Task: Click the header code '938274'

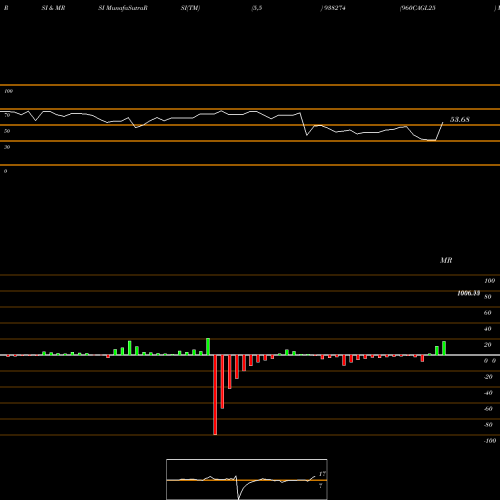Action: (334, 8)
